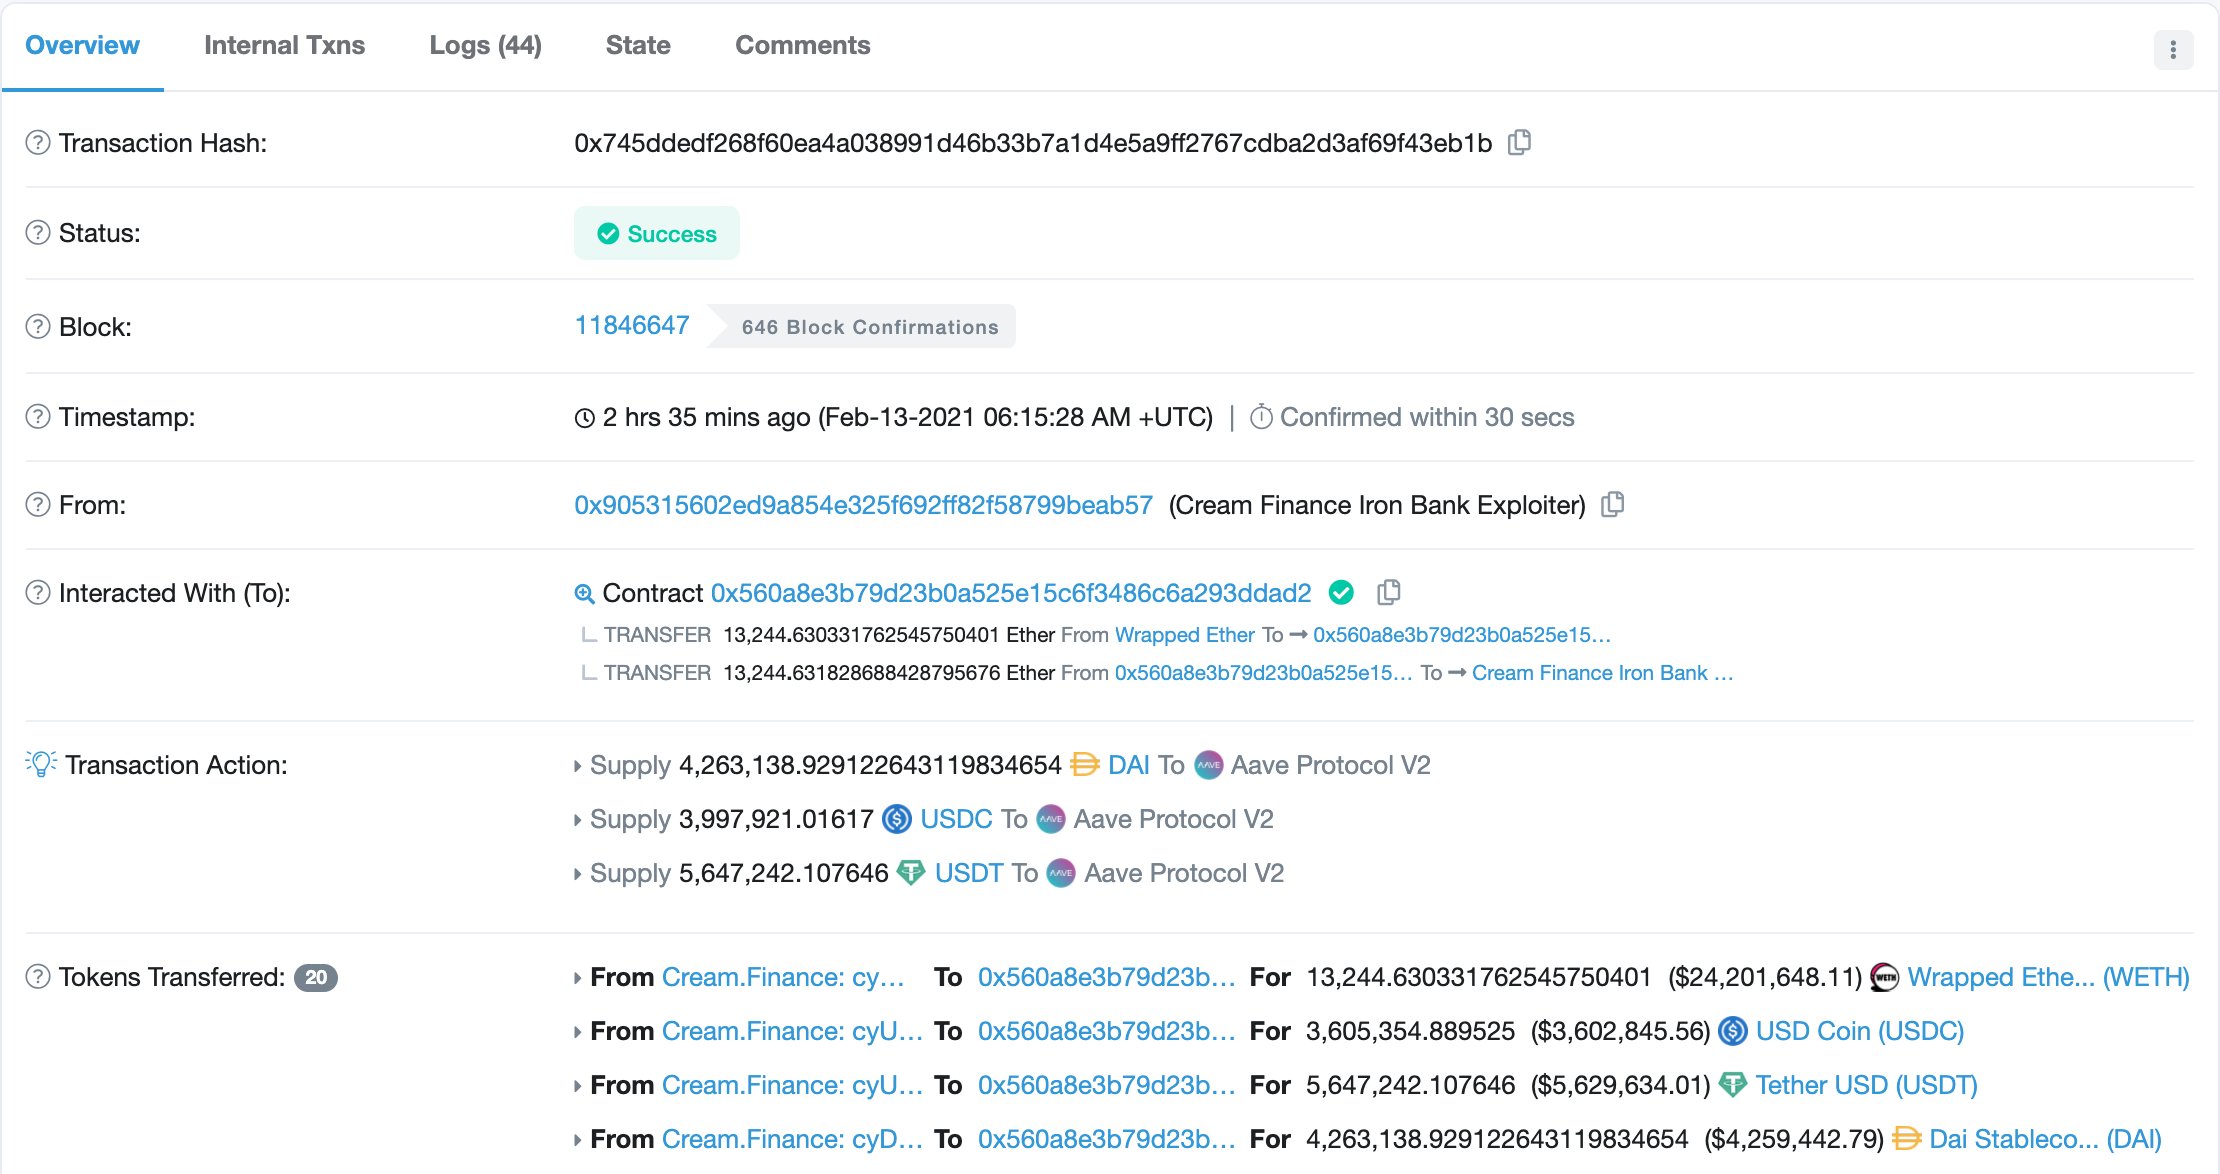Click the clock icon in Timestamp row

tap(585, 418)
